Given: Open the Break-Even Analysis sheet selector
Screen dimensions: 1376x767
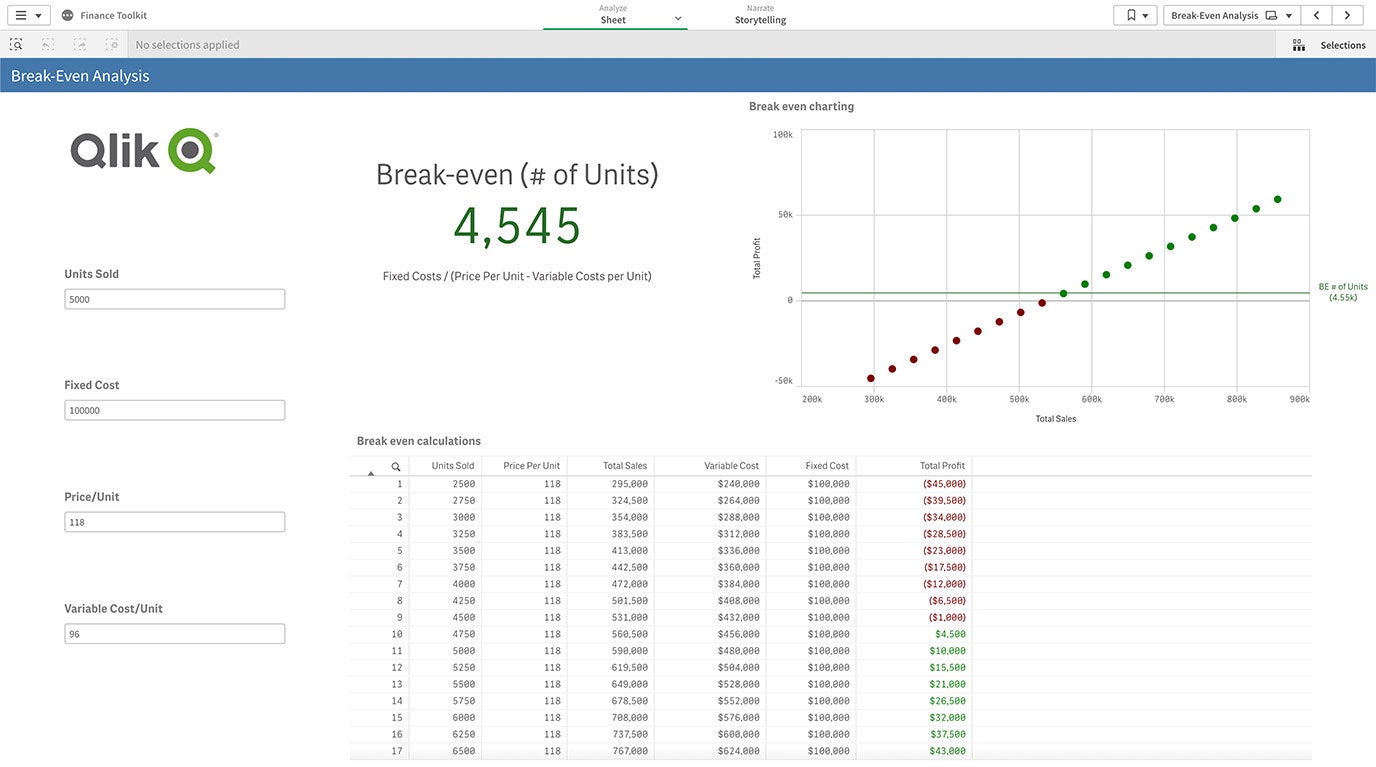Looking at the screenshot, I should tap(1231, 15).
